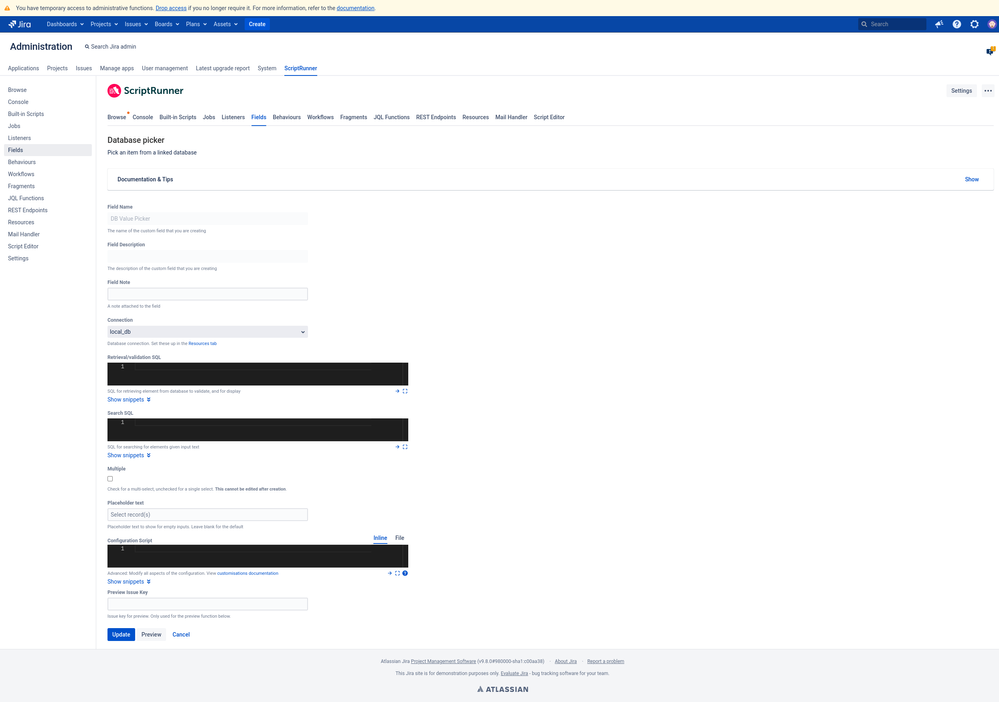This screenshot has height=702, width=999.
Task: Open the Connection local_db dropdown
Action: point(207,332)
